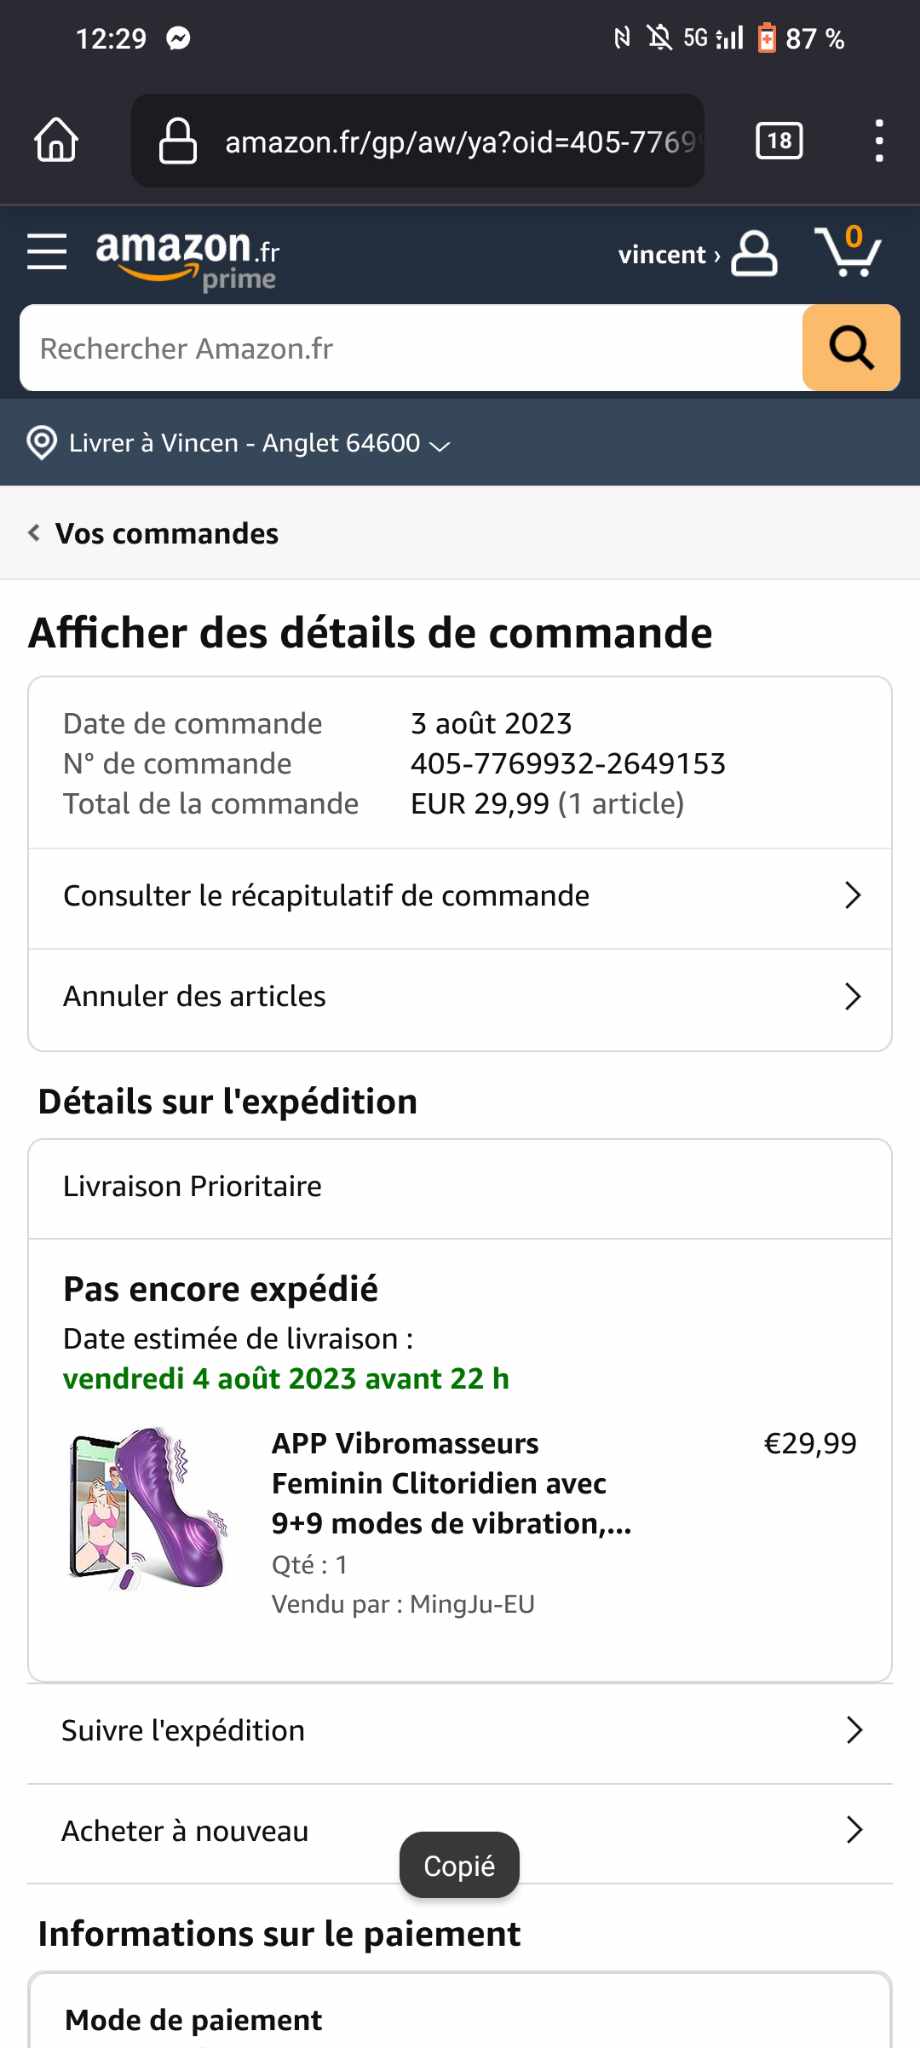Open the vincent account profile icon
This screenshot has width=920, height=2048.
coord(754,254)
